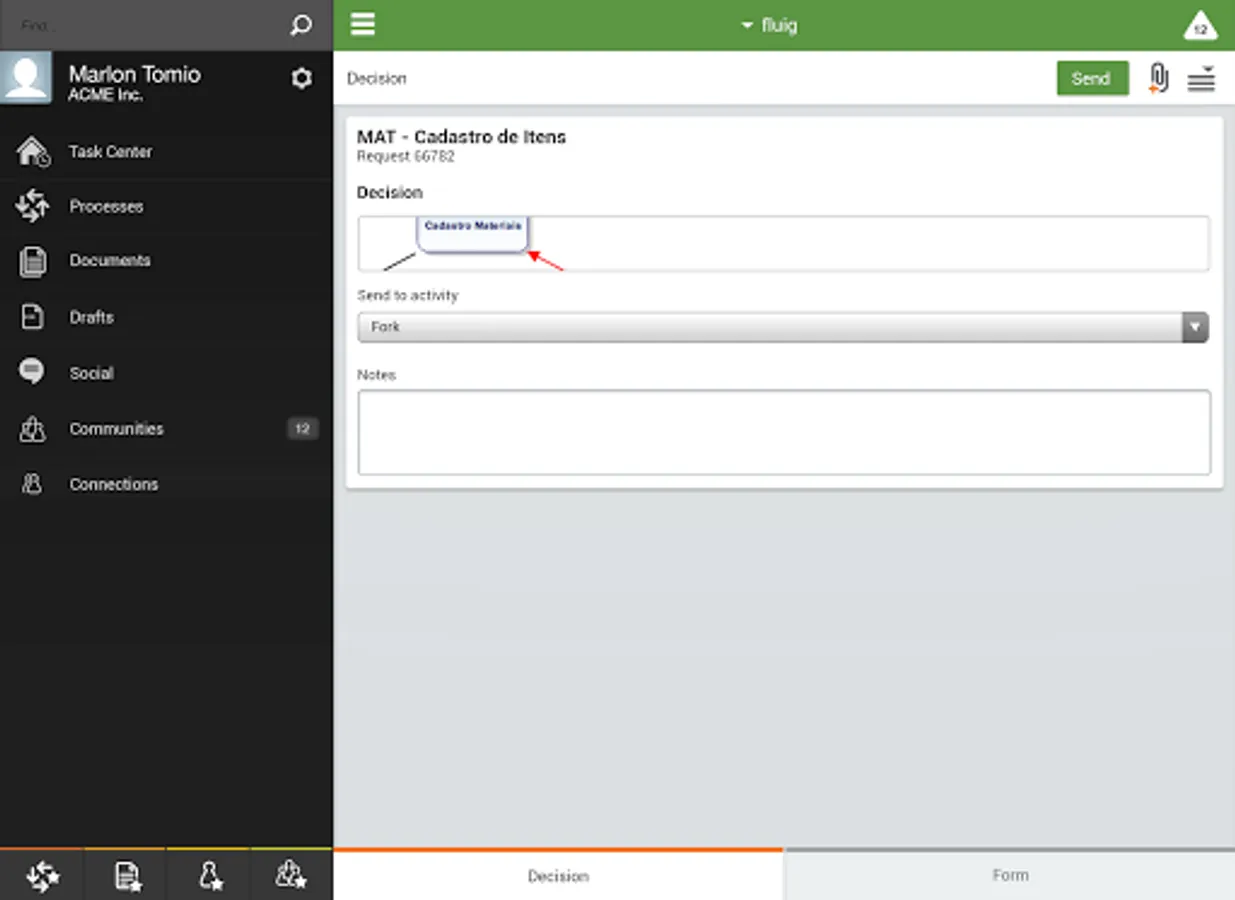Click the Documents icon in sidebar
Screen dimensions: 1235x900
click(x=32, y=261)
